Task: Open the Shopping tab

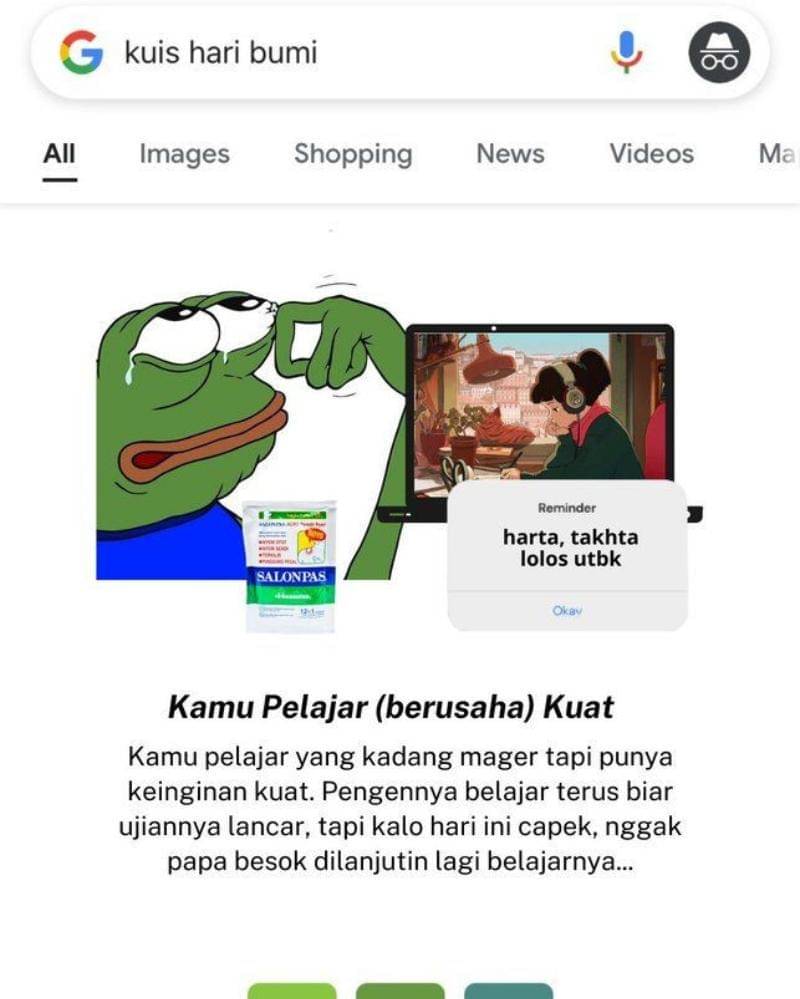Action: coord(354,154)
